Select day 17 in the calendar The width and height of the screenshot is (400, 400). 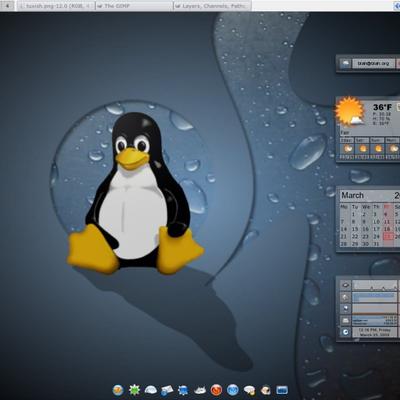point(376,229)
